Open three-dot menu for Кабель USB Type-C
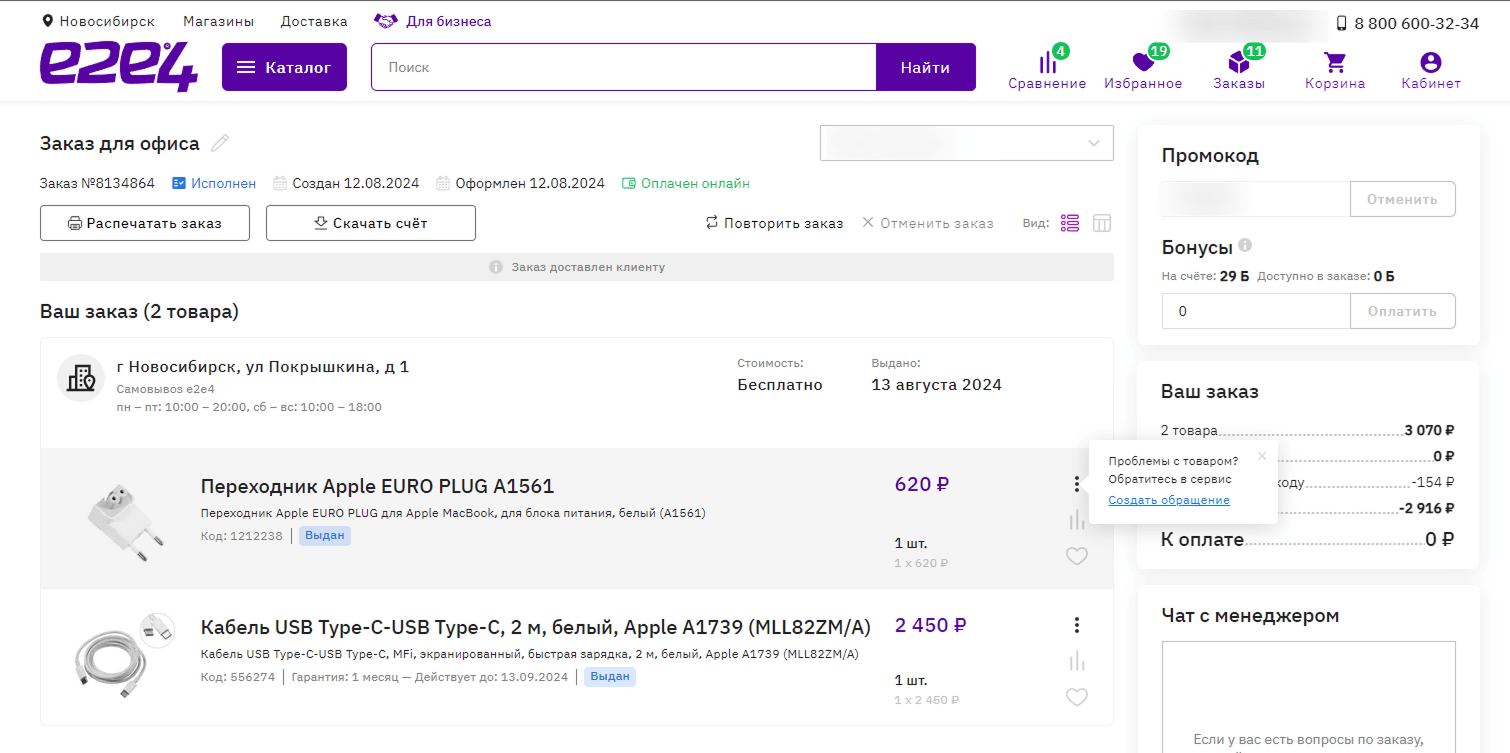Screen dimensions: 1510x753 1077,625
